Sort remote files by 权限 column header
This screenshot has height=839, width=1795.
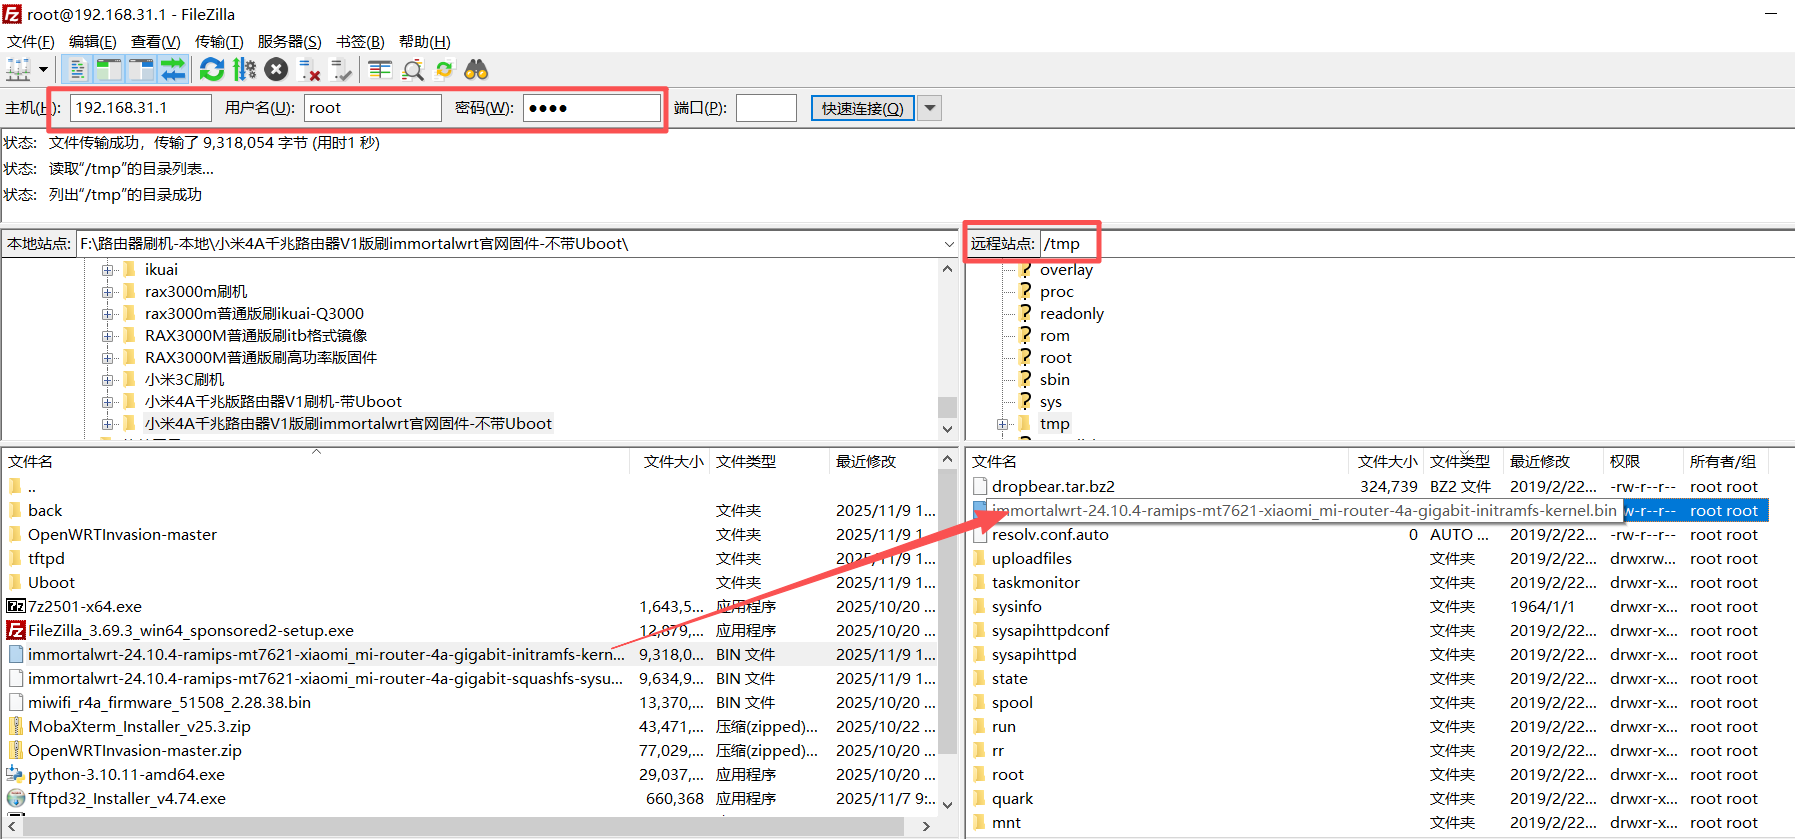point(1625,461)
